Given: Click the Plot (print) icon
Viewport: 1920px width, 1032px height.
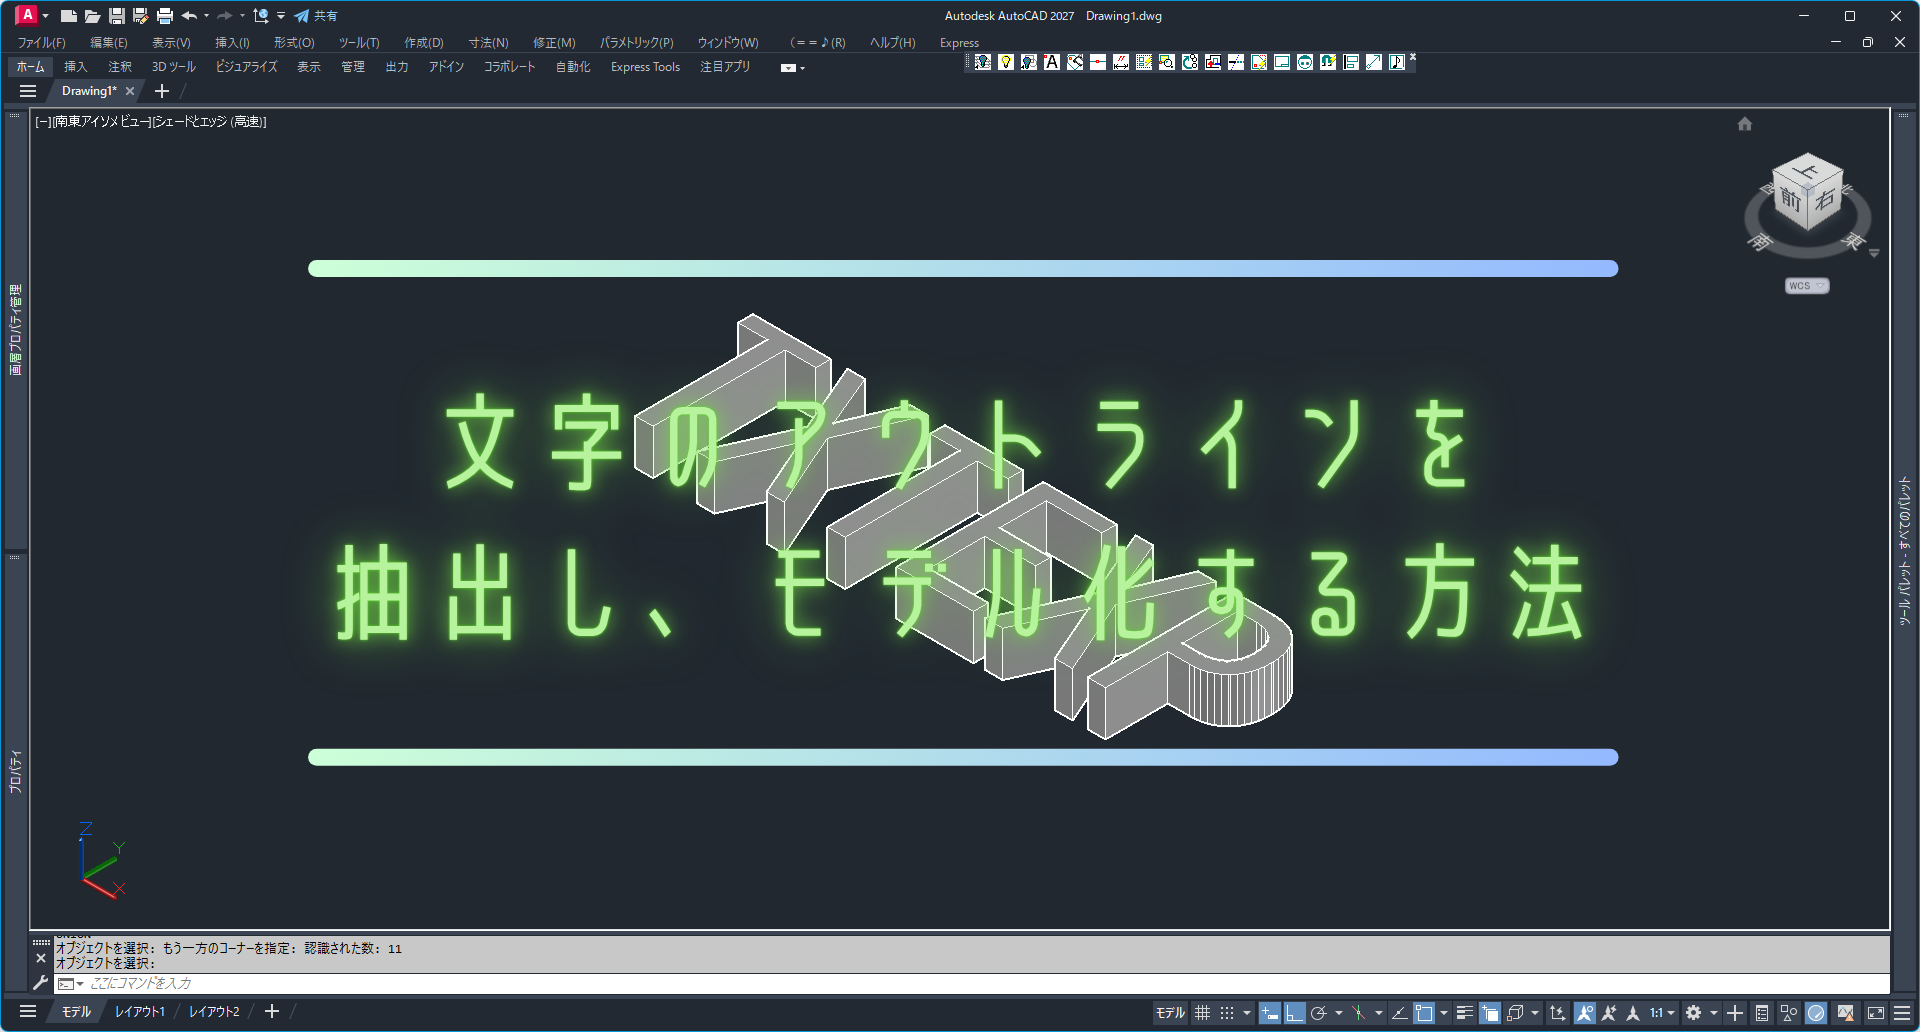Looking at the screenshot, I should pyautogui.click(x=165, y=16).
